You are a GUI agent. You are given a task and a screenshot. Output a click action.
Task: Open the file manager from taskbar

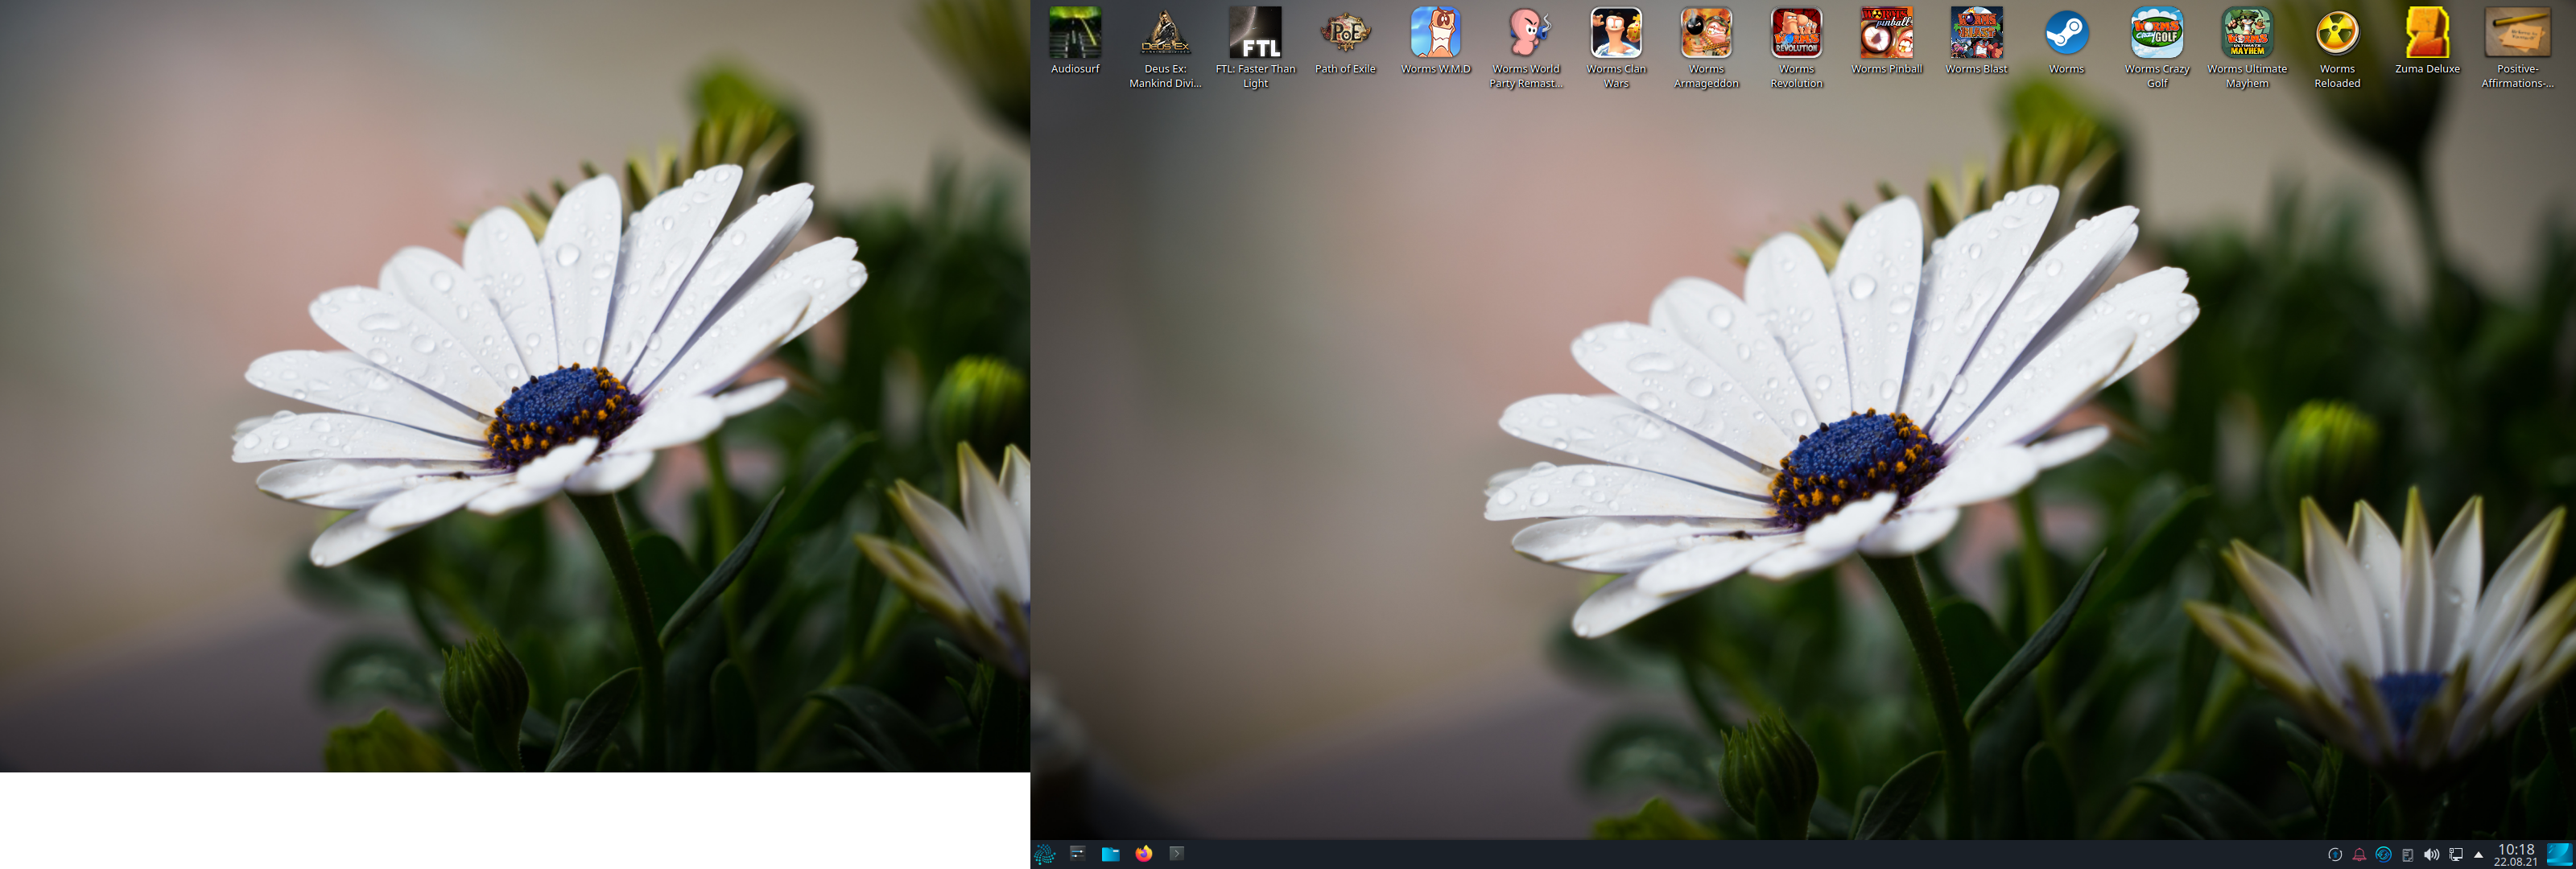tap(1110, 854)
